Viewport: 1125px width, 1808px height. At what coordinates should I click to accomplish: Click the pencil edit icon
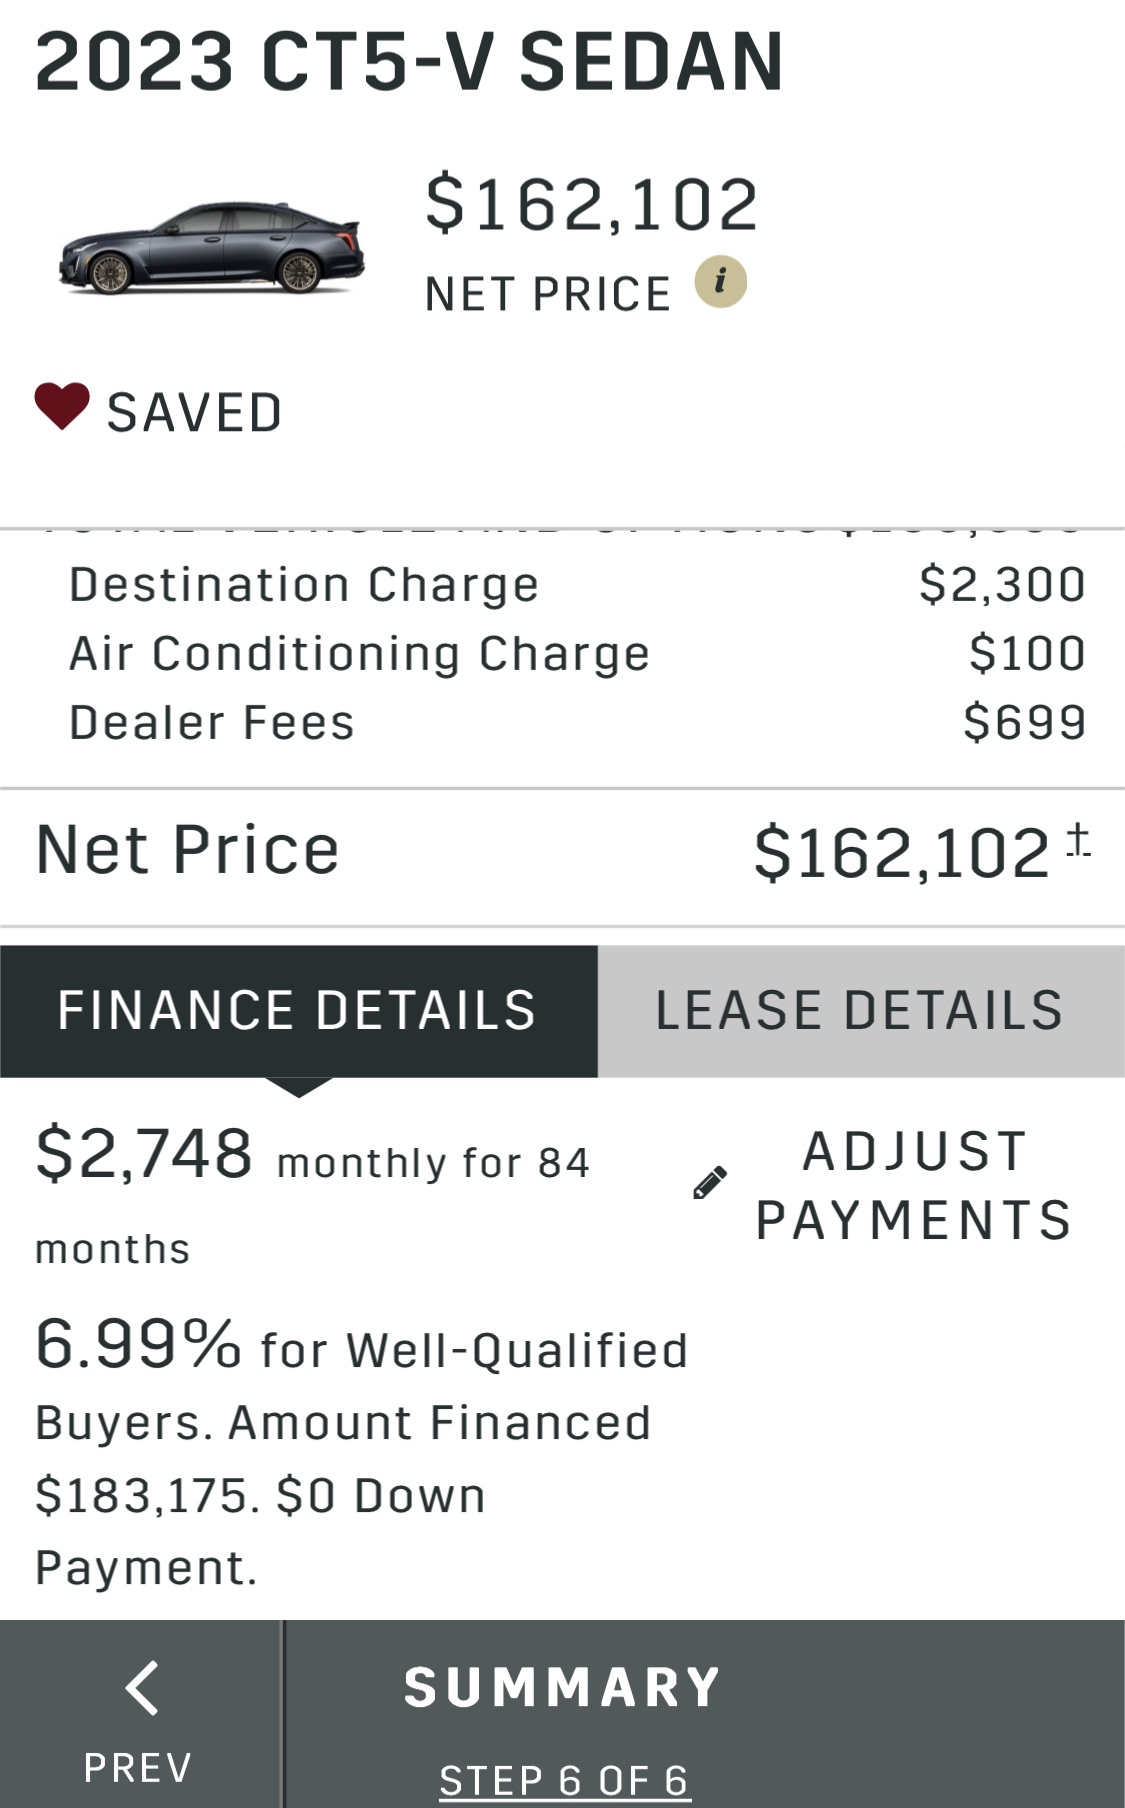(710, 1183)
